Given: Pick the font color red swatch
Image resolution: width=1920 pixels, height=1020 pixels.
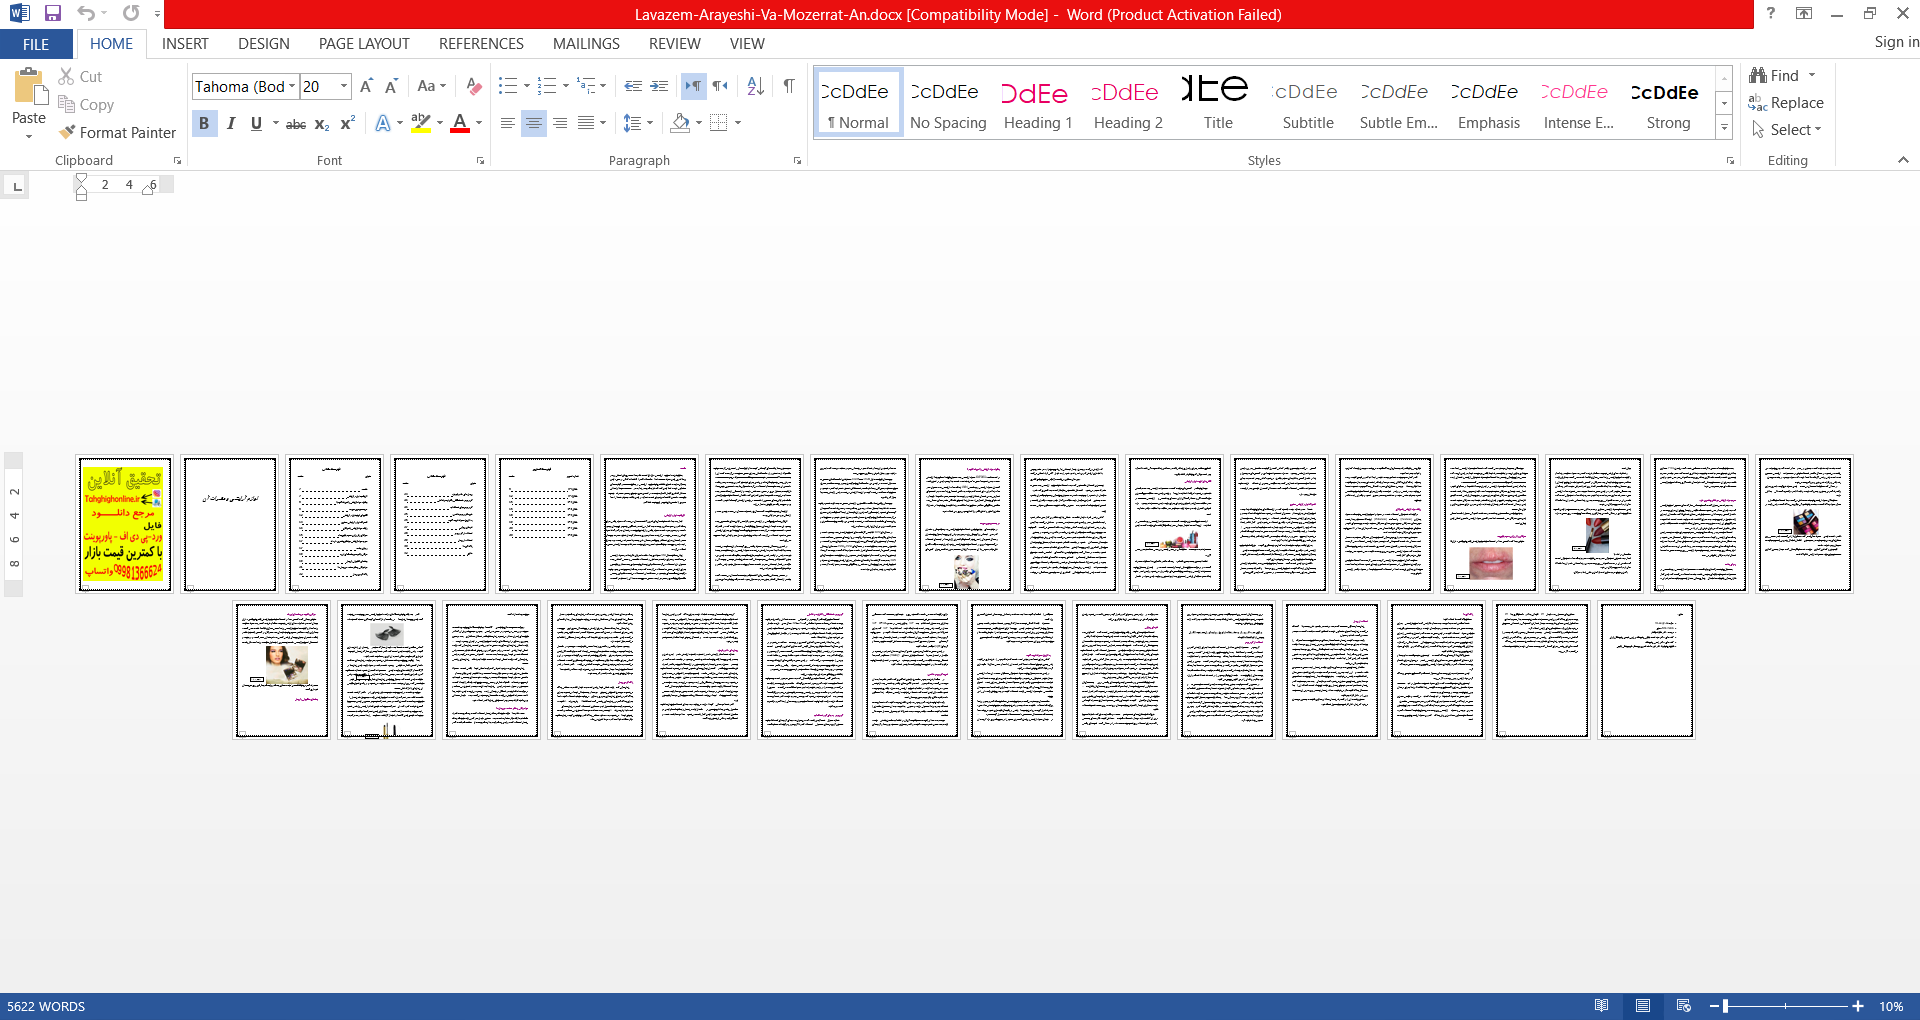Looking at the screenshot, I should 460,124.
